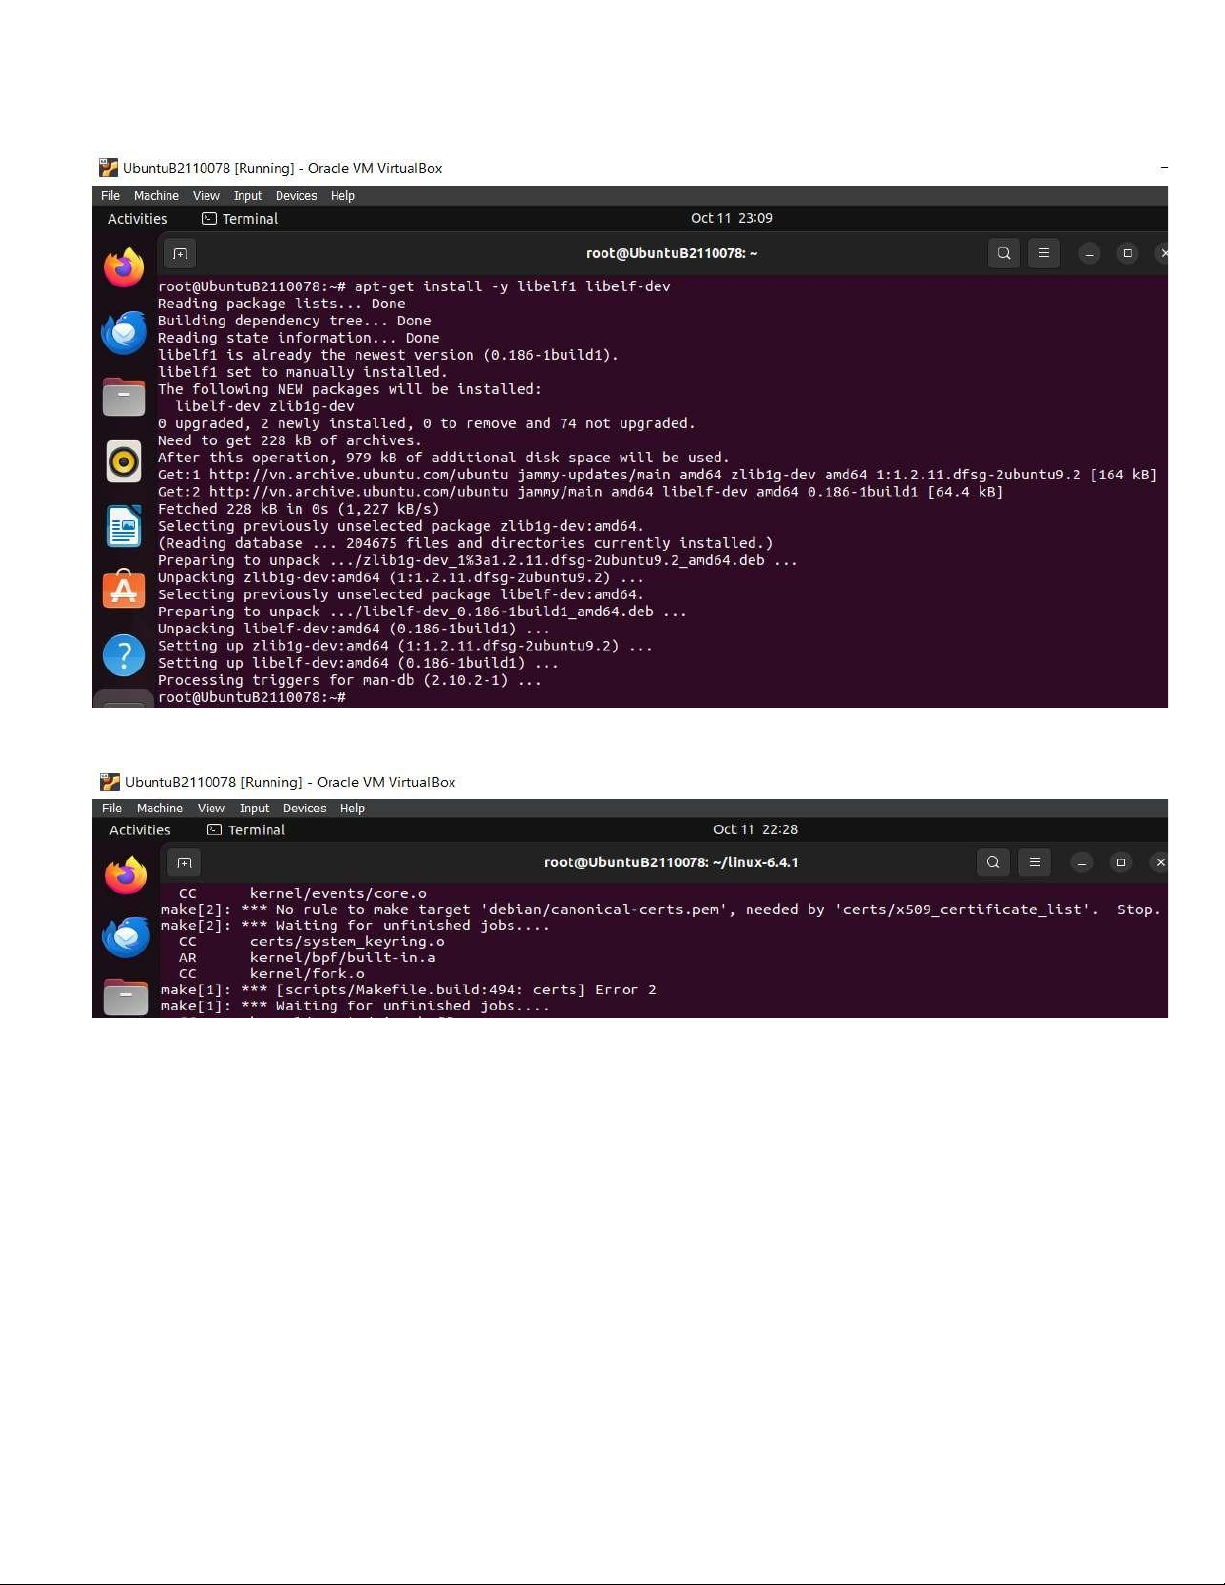The width and height of the screenshot is (1225, 1585).
Task: Search in the top terminal window
Action: 1004,253
